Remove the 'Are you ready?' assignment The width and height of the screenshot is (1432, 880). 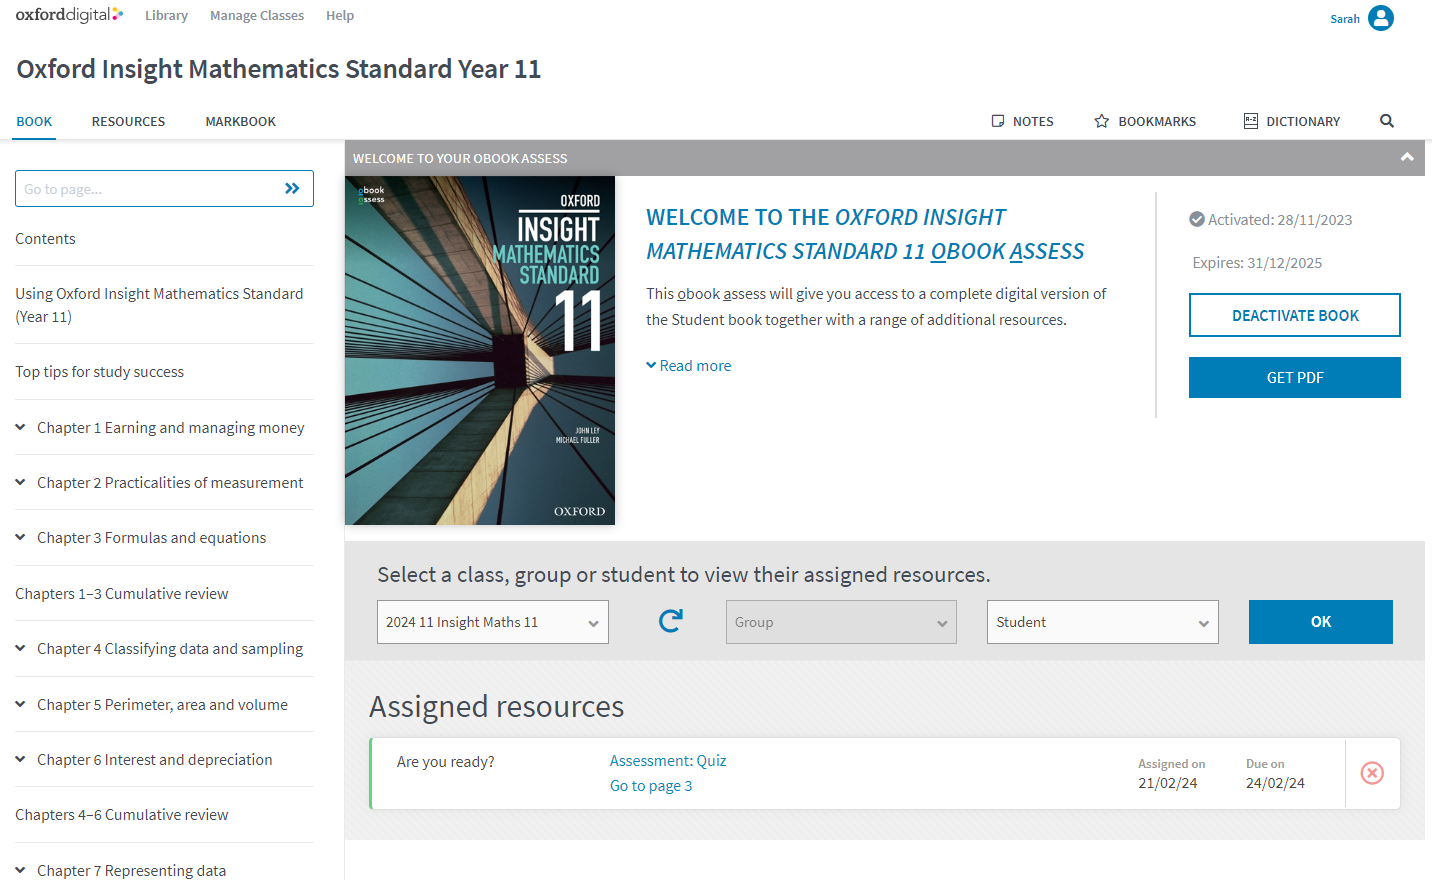1372,773
